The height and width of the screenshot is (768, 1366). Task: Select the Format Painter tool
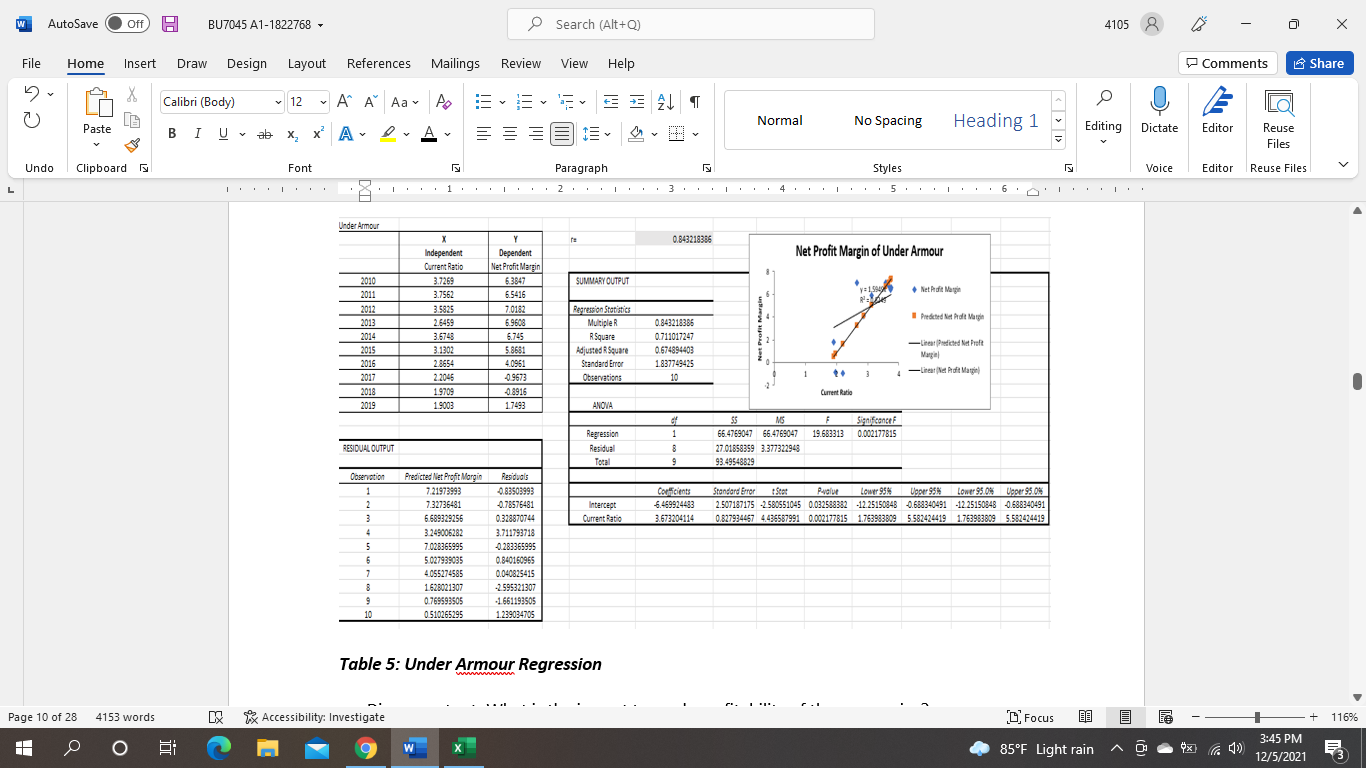point(131,144)
